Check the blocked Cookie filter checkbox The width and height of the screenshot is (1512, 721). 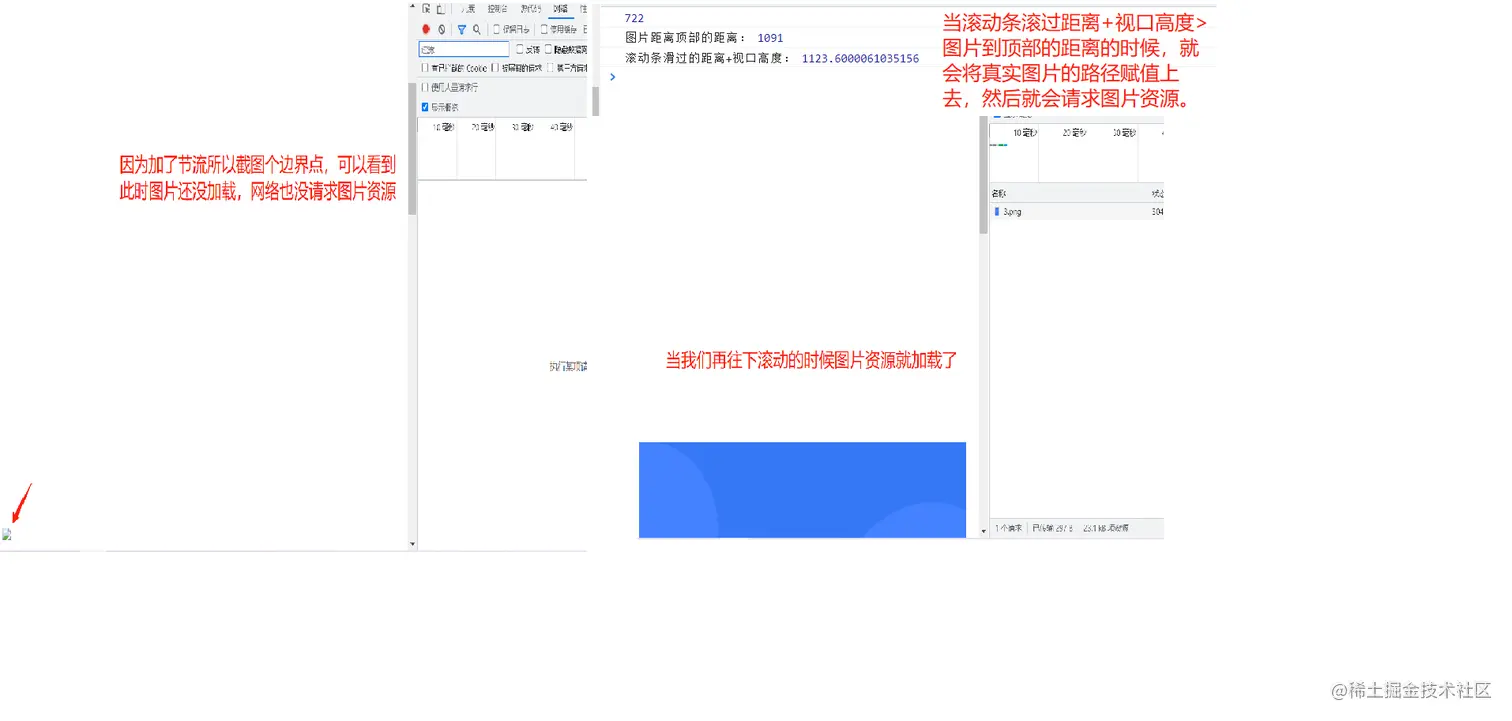coord(425,68)
